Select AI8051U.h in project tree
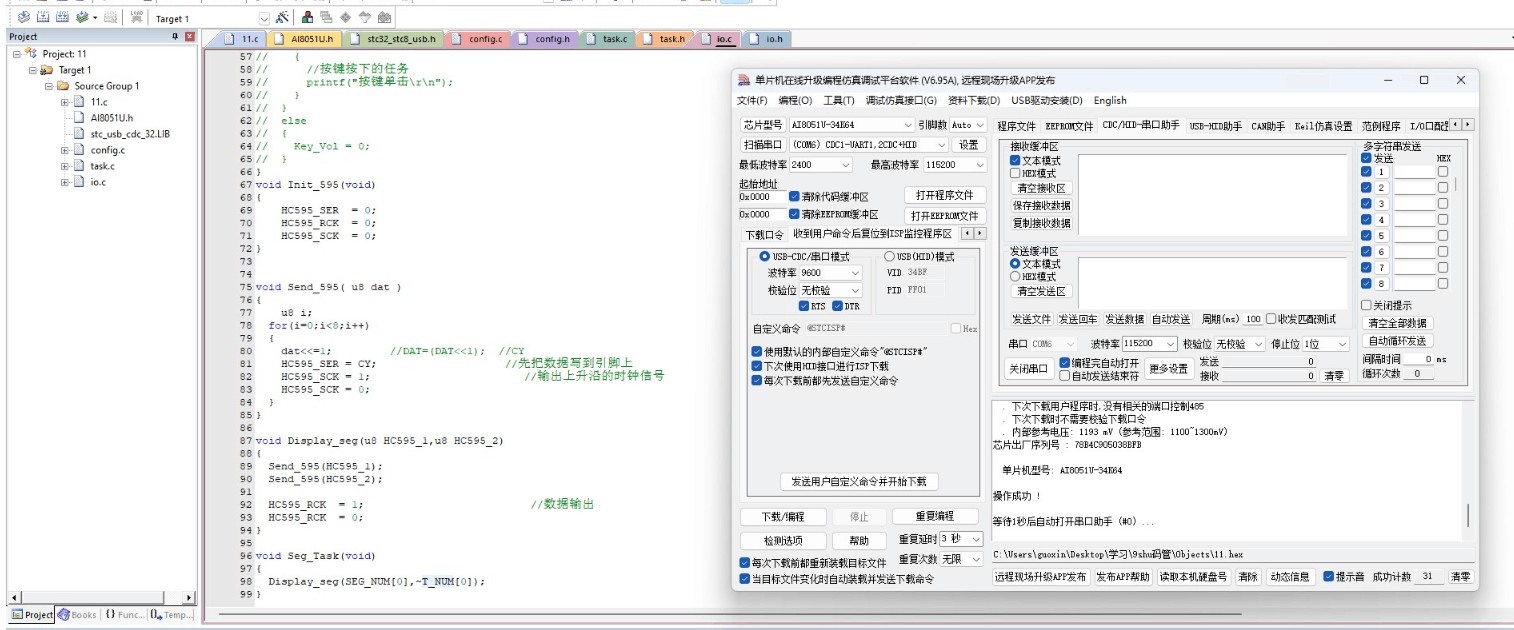This screenshot has width=1514, height=630. click(x=111, y=118)
